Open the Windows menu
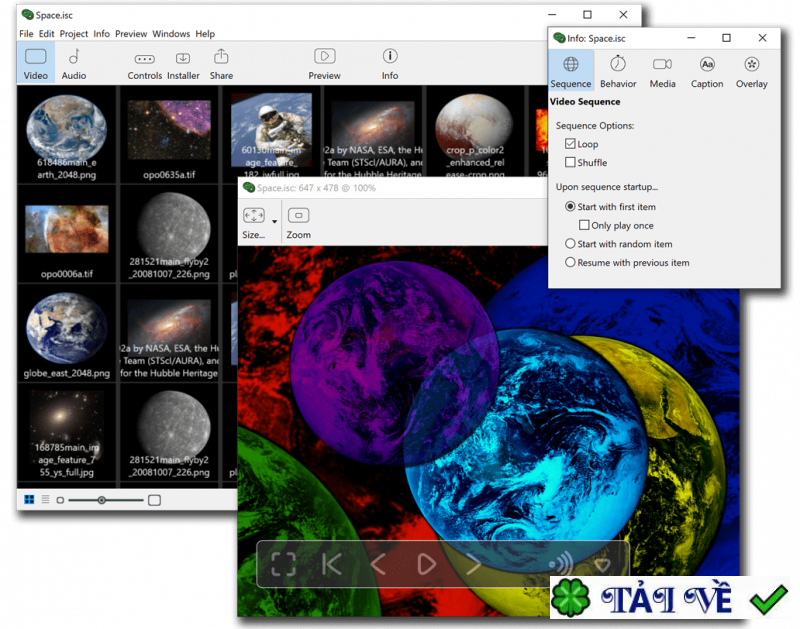Viewport: 800px width, 629px height. coord(171,34)
